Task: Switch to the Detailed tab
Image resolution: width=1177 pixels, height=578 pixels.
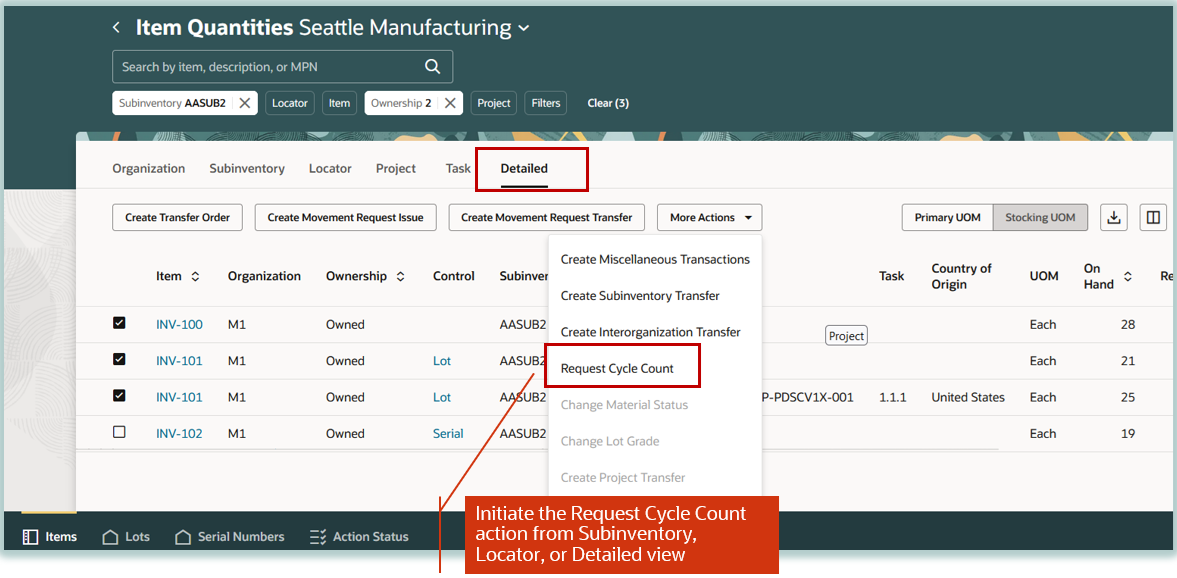Action: tap(524, 169)
